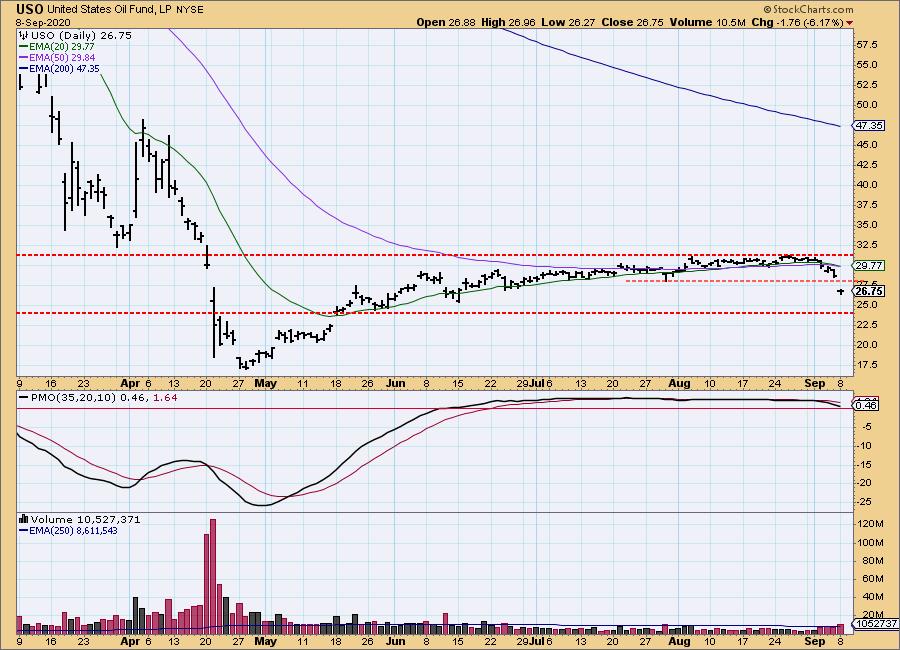Click the Jun label below the price panel
Image resolution: width=900 pixels, height=650 pixels.
coord(395,383)
